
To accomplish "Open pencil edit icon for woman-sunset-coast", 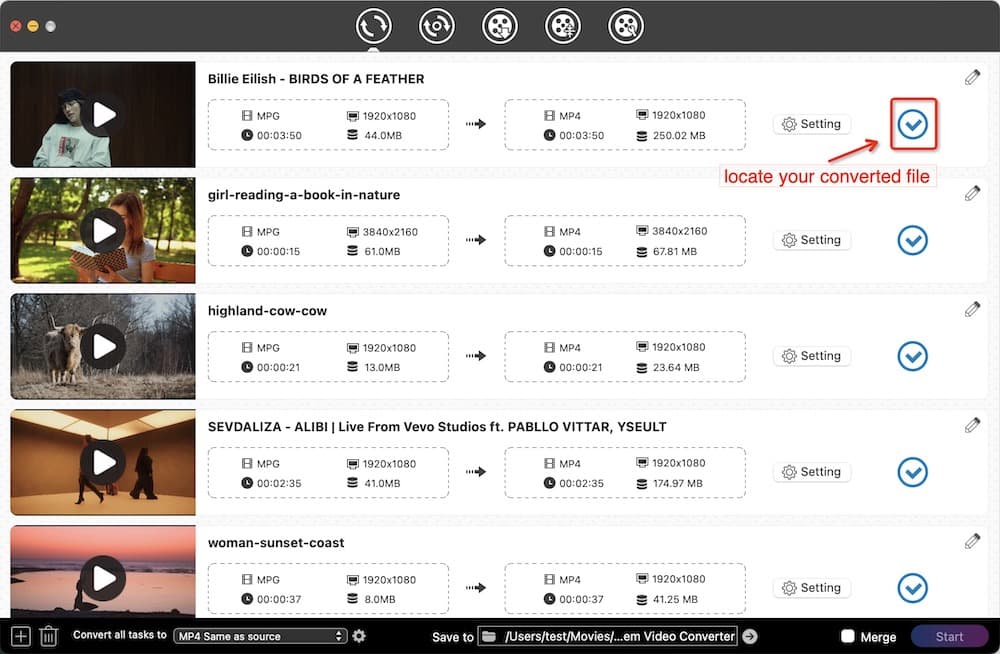I will (x=972, y=541).
